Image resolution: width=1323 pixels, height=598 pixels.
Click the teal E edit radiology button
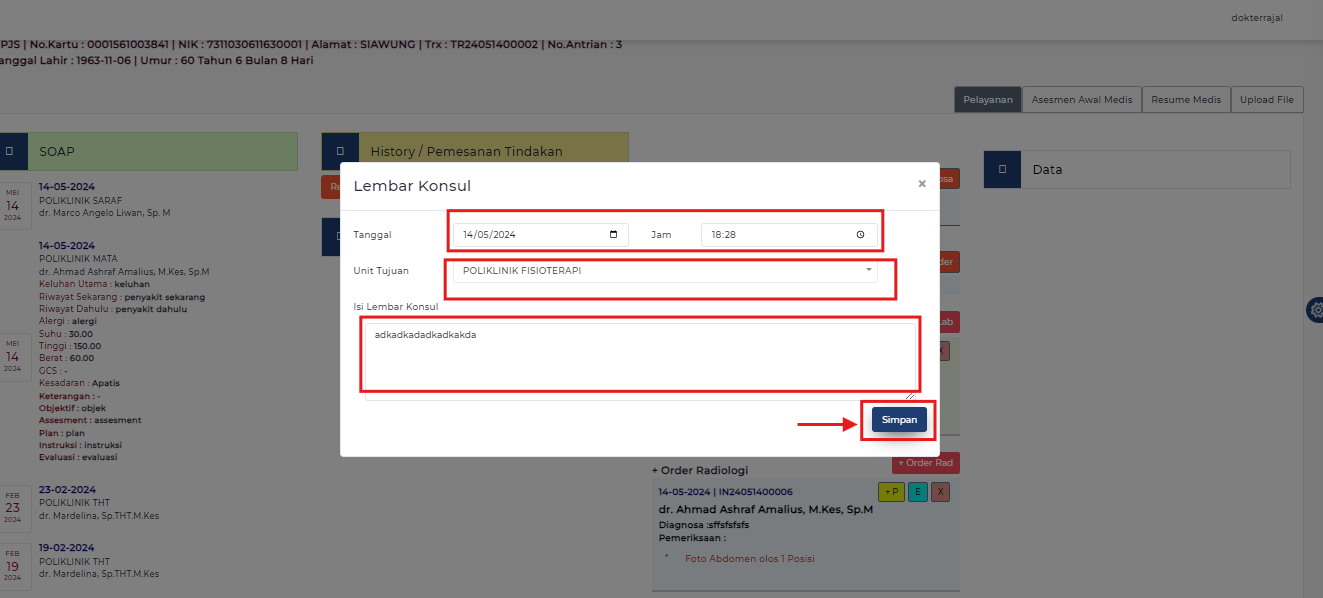(918, 492)
